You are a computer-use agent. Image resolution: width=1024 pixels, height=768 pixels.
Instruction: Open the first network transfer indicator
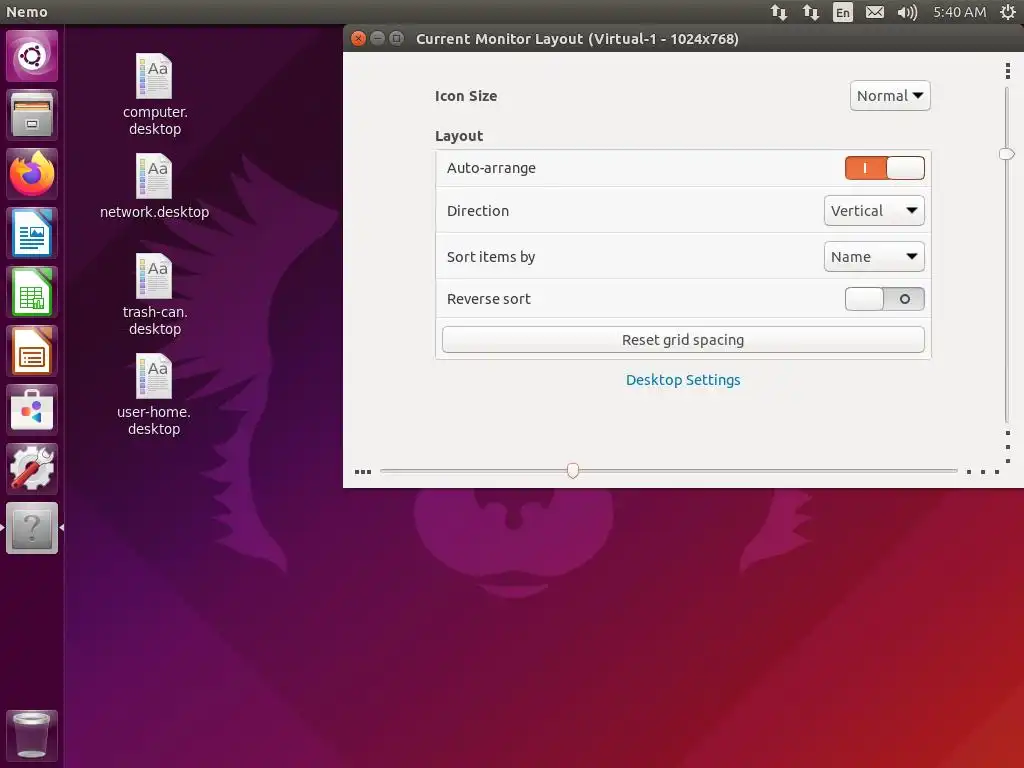click(x=778, y=12)
